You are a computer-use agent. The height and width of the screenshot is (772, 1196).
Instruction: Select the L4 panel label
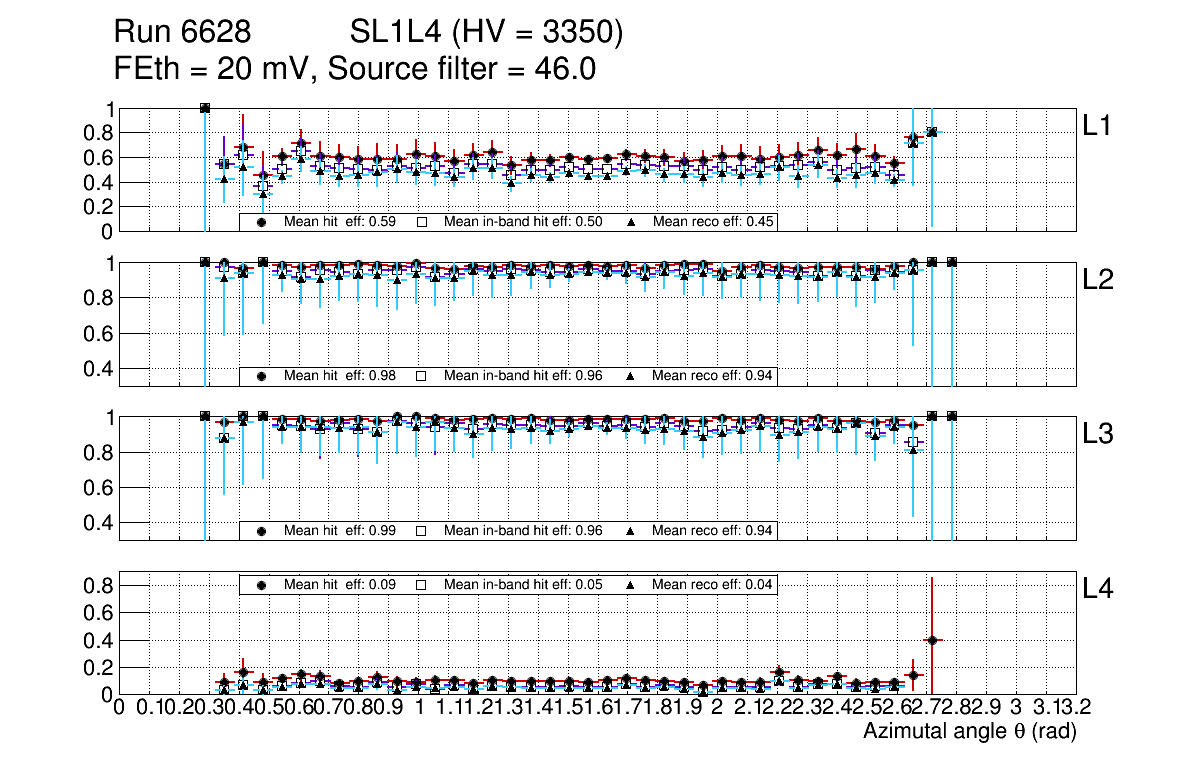coord(1097,589)
